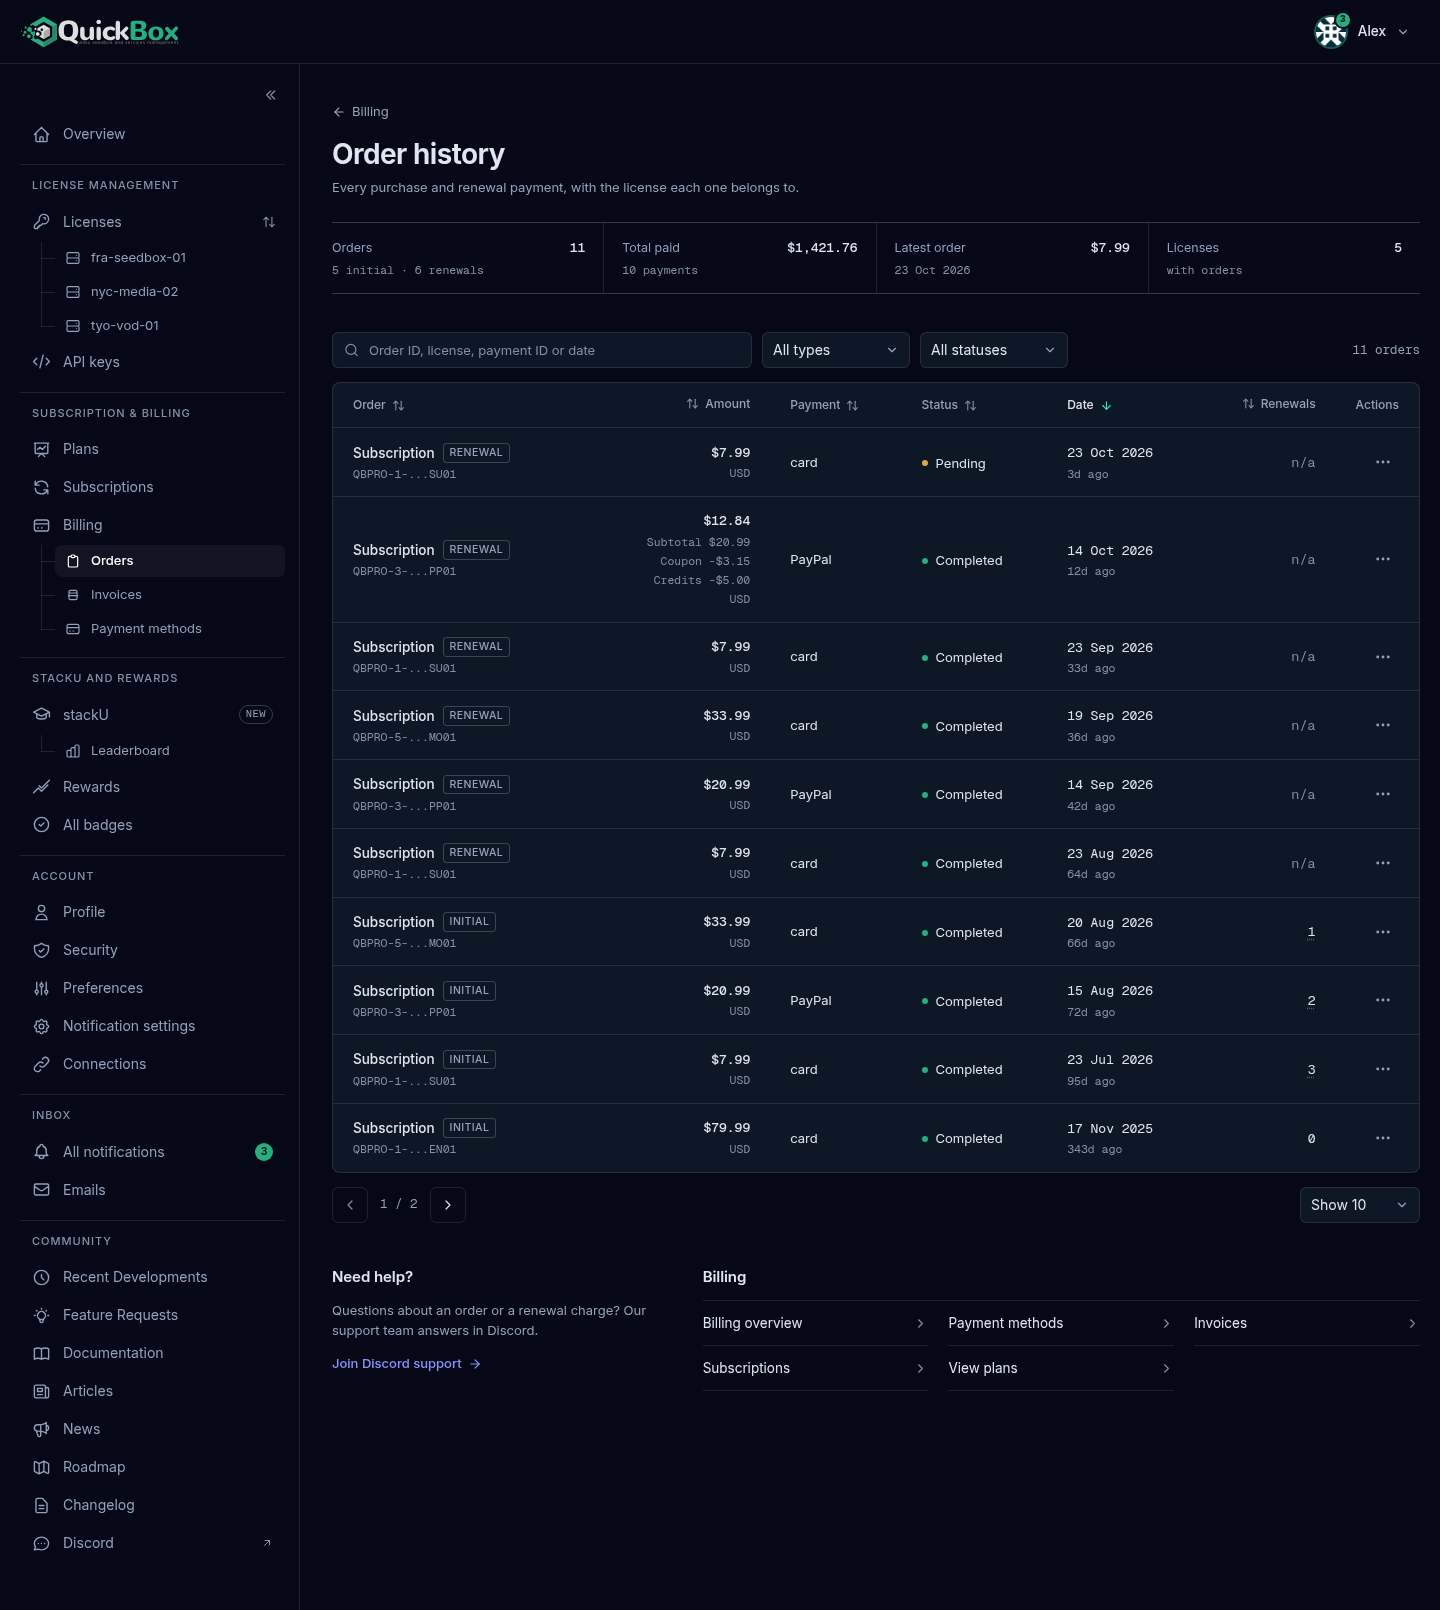Open Subscriptions in the sidebar
Image resolution: width=1440 pixels, height=1610 pixels.
pos(152,487)
